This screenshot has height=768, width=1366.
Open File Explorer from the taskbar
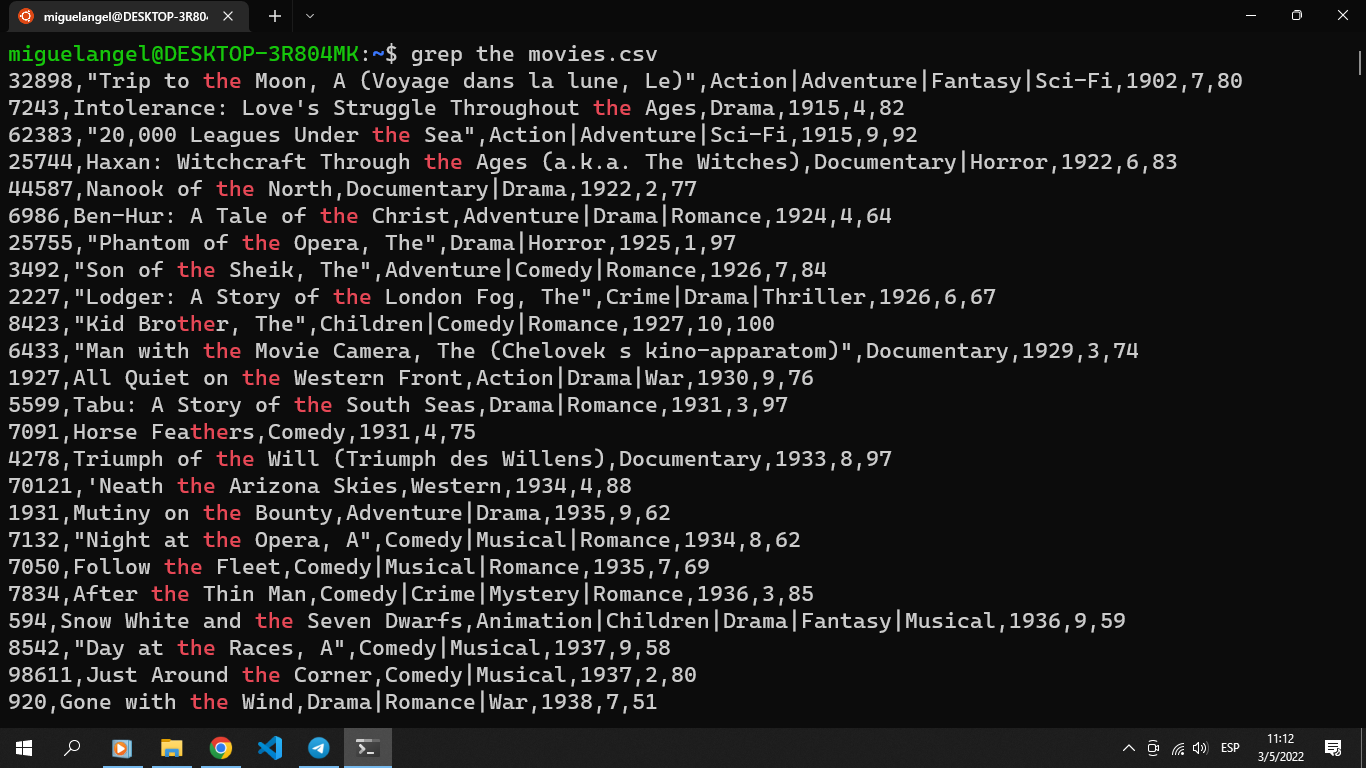171,747
